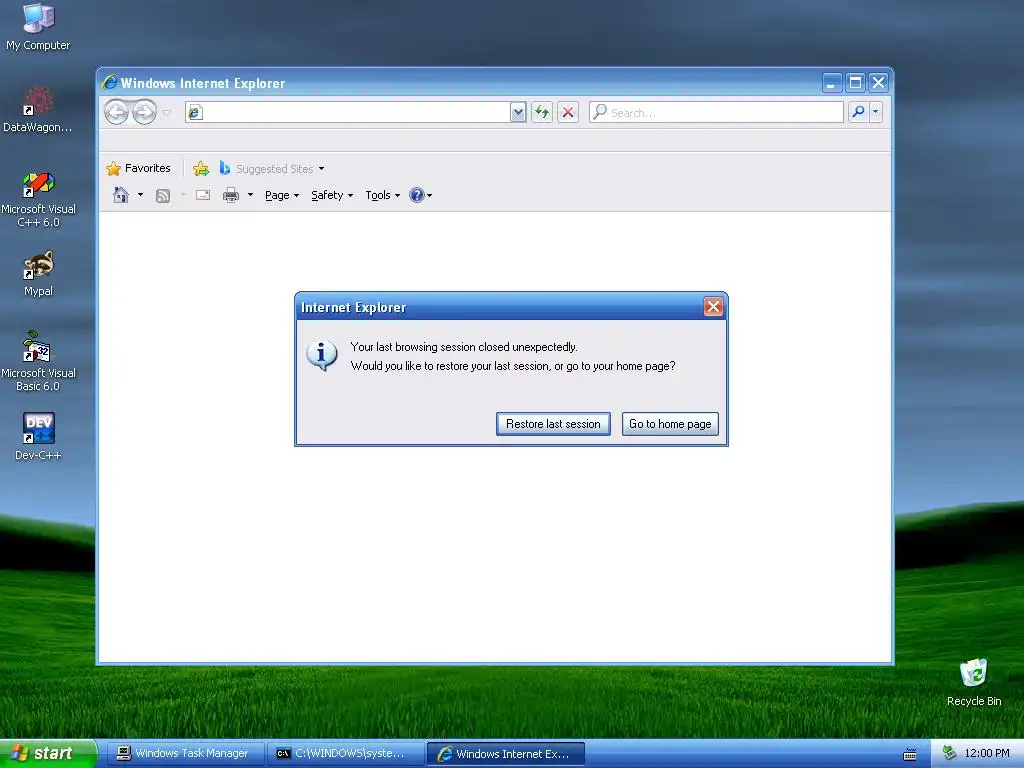Select My Computer desktop icon
This screenshot has width=1024, height=768.
click(38, 27)
